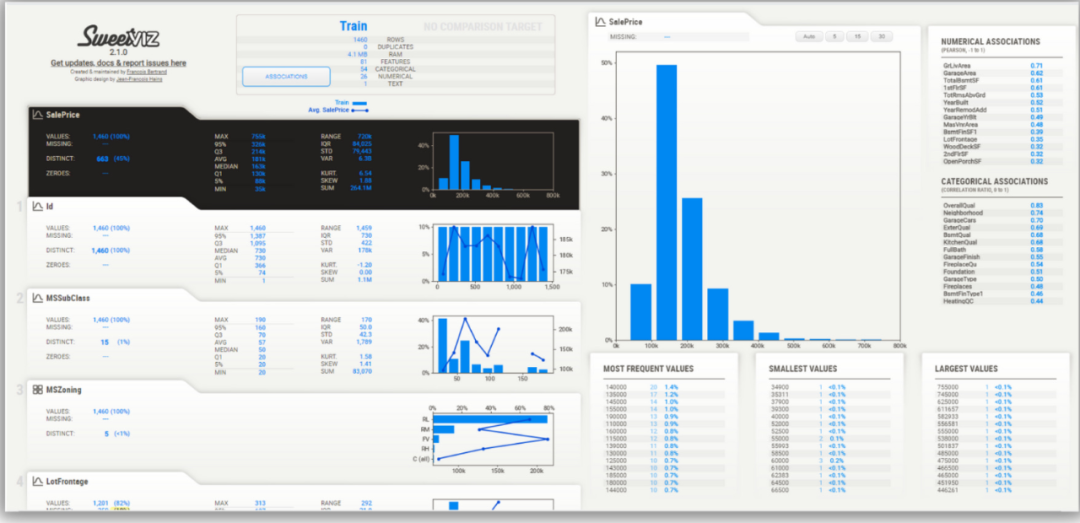
Task: Click 34900 row in Smallest Values
Action: coord(829,387)
